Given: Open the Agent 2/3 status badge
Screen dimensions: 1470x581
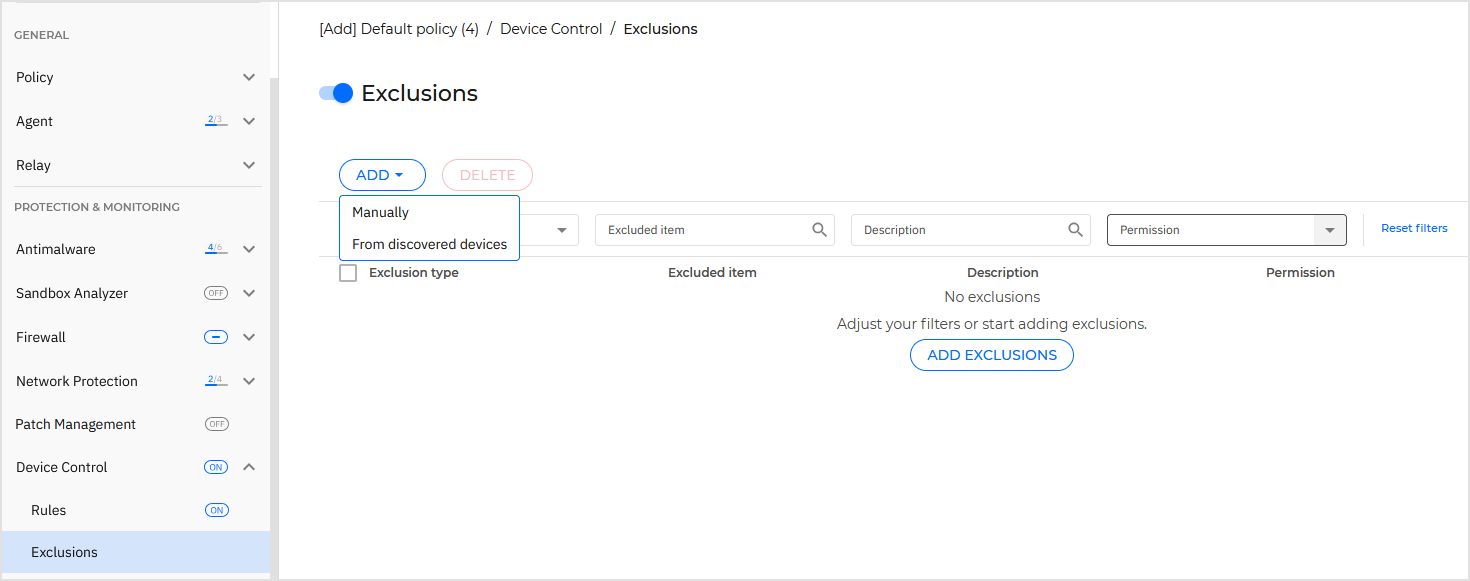Looking at the screenshot, I should point(214,118).
